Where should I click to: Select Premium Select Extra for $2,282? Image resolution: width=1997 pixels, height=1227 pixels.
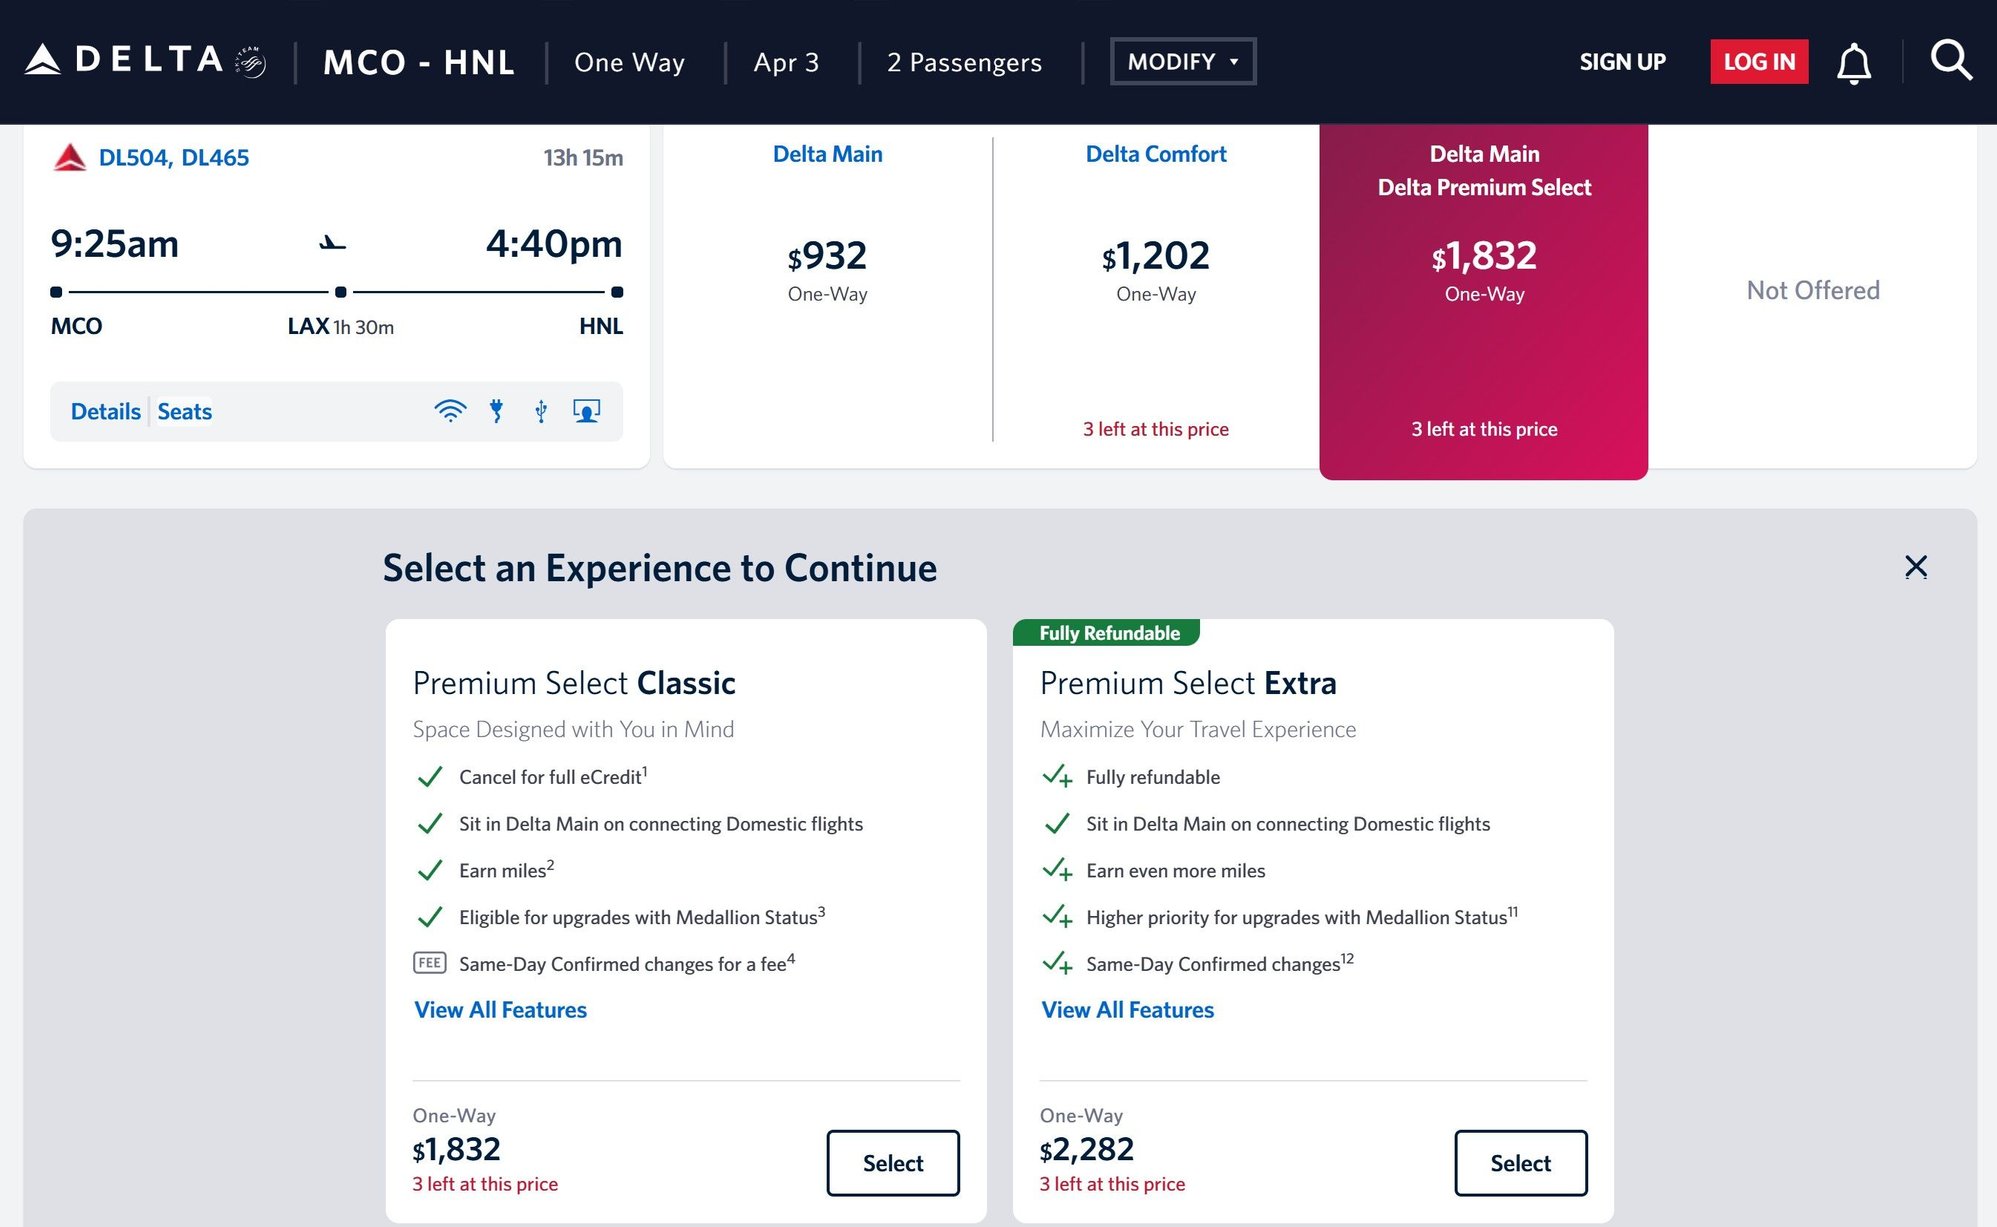[x=1520, y=1163]
